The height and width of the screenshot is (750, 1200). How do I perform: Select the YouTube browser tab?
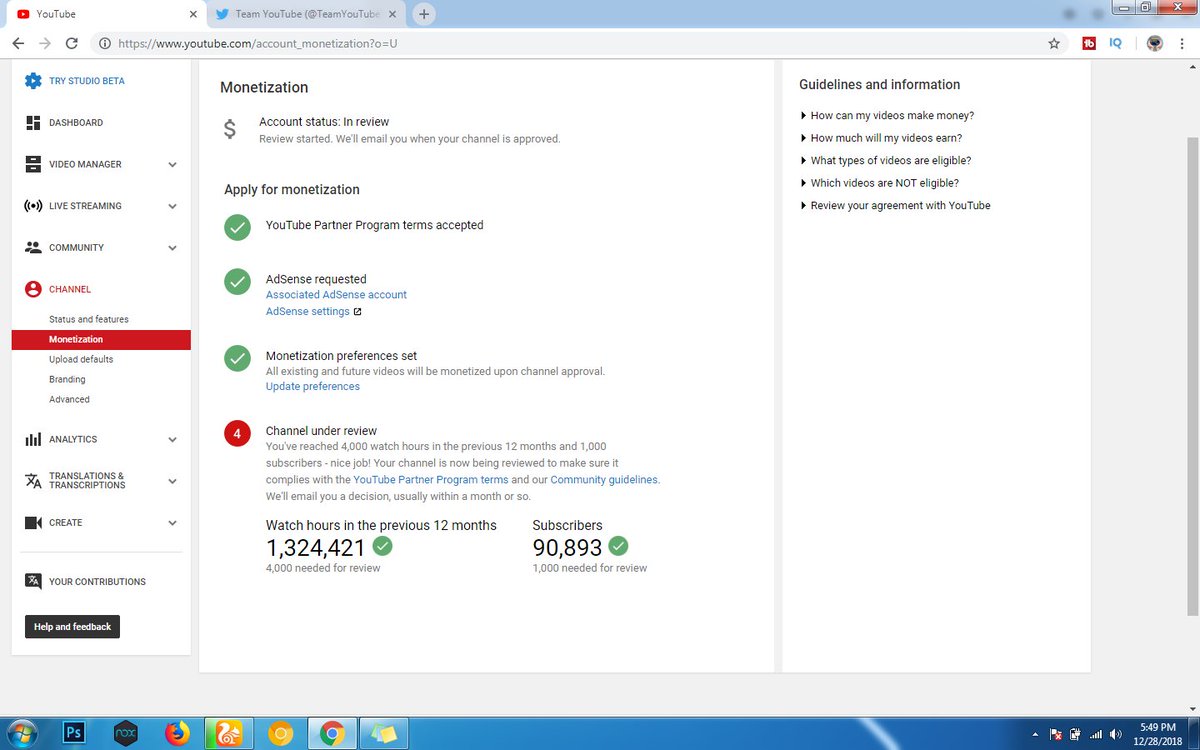pos(104,14)
